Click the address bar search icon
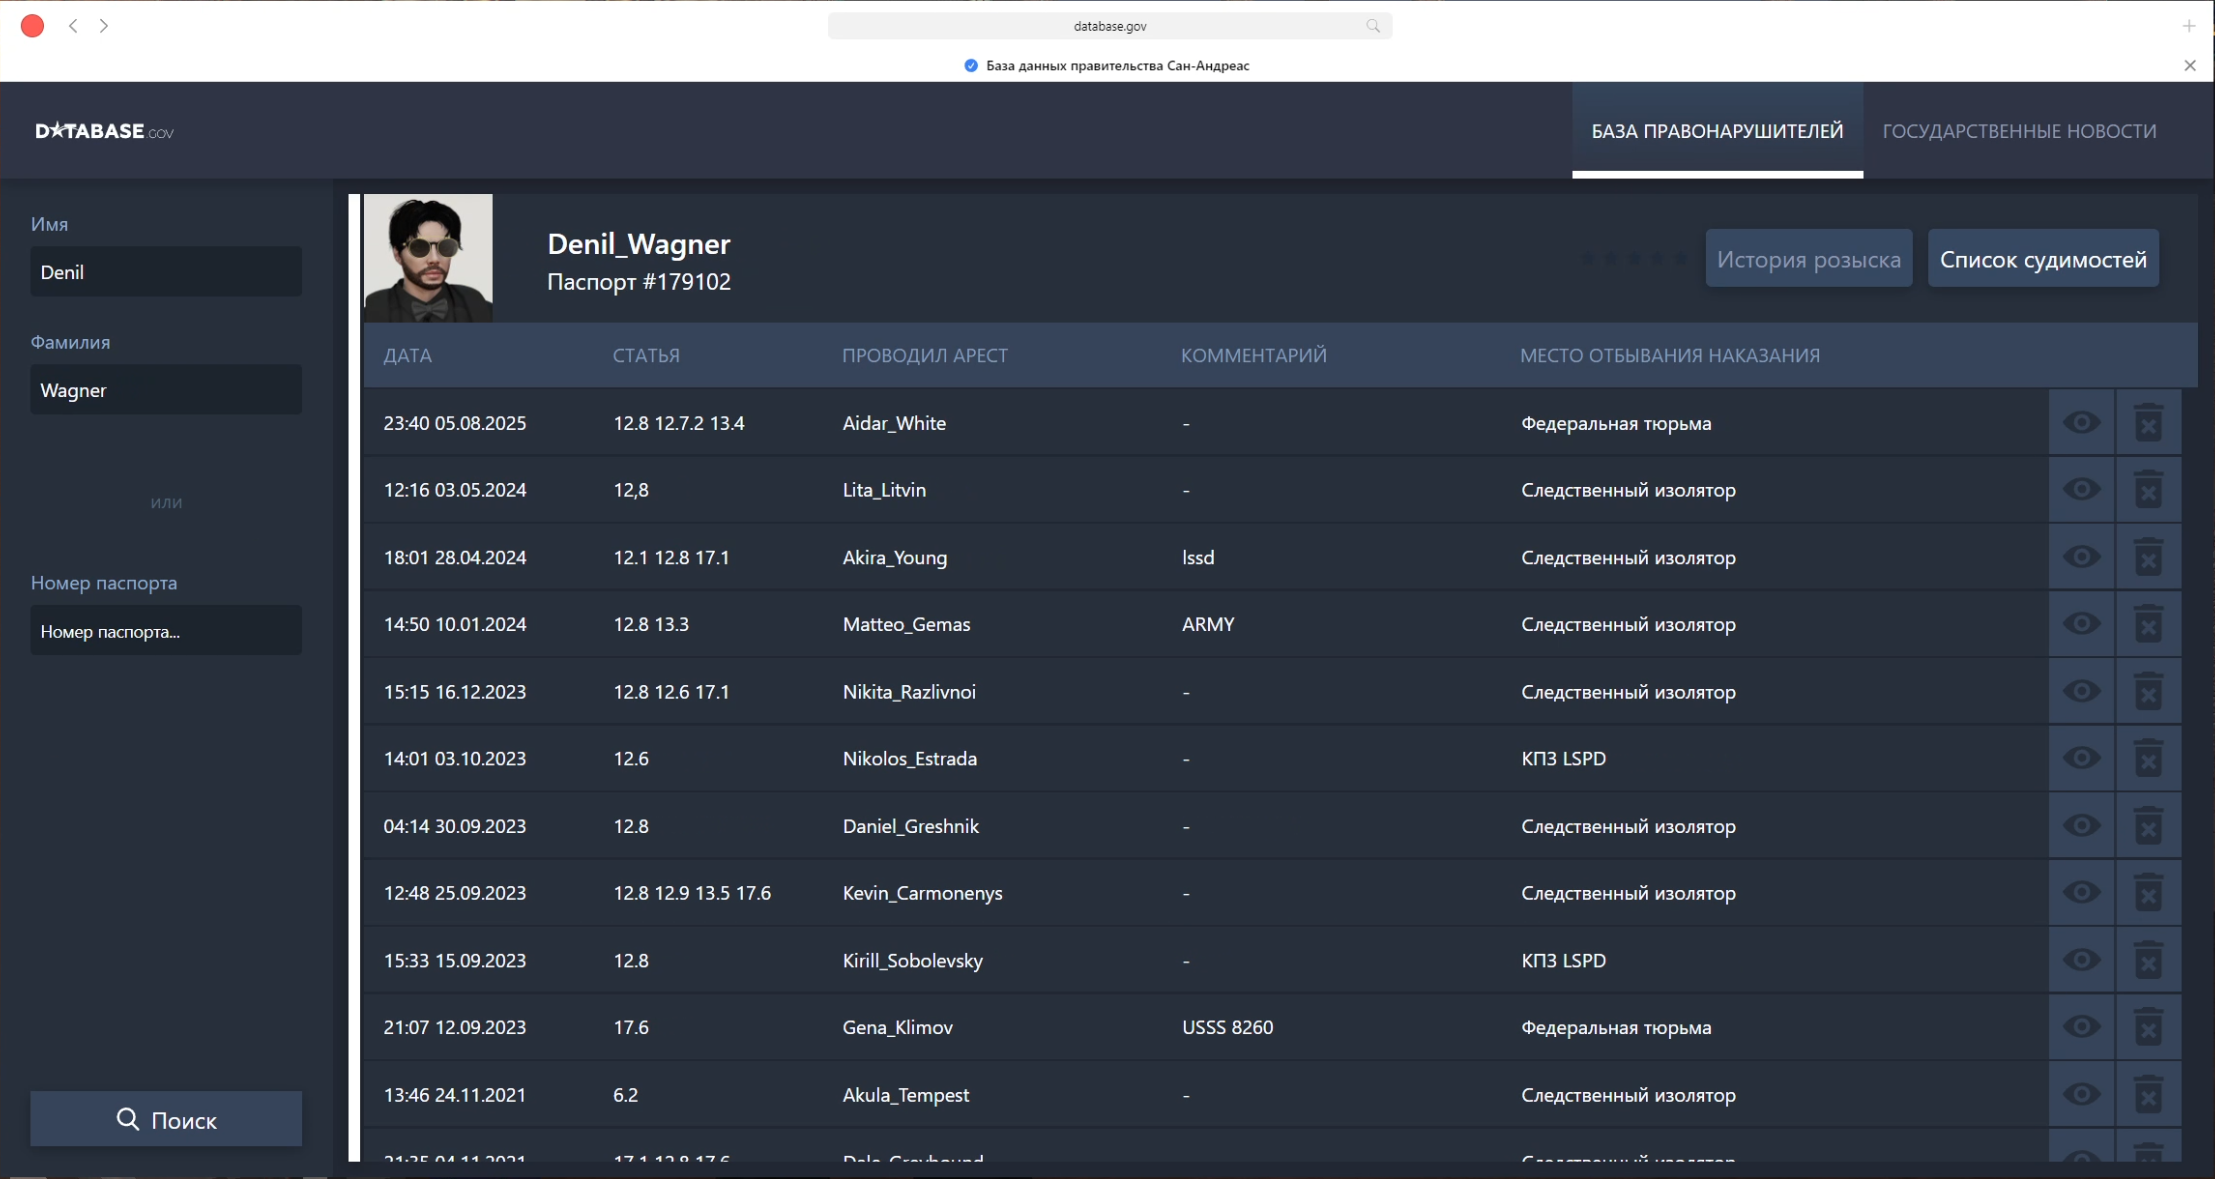 (1372, 26)
